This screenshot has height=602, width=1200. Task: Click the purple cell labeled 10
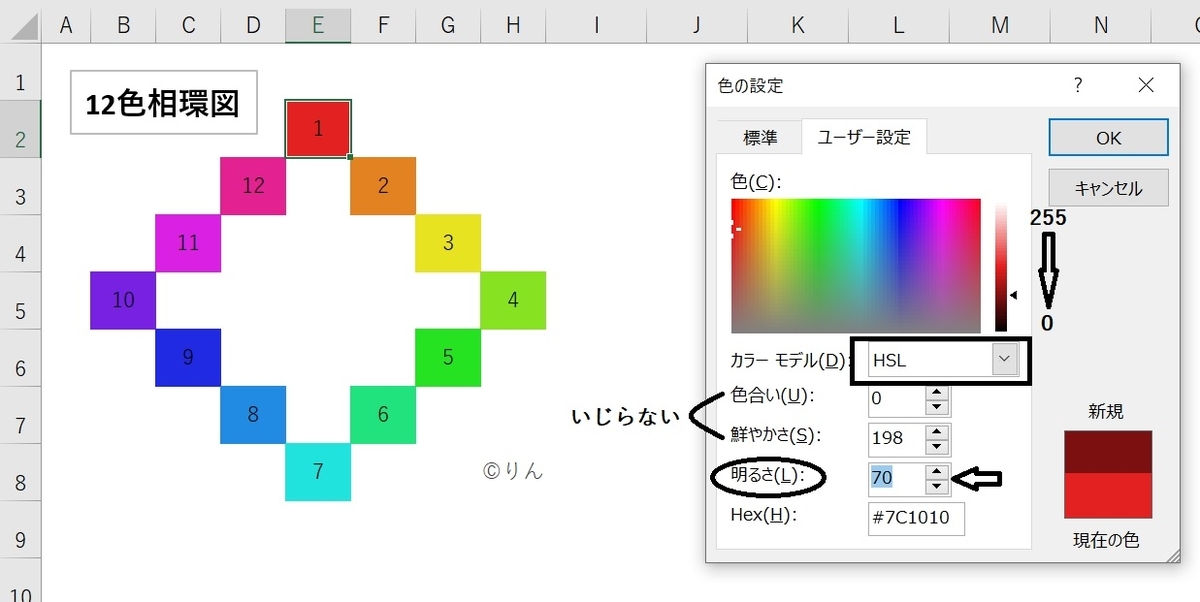(x=123, y=300)
